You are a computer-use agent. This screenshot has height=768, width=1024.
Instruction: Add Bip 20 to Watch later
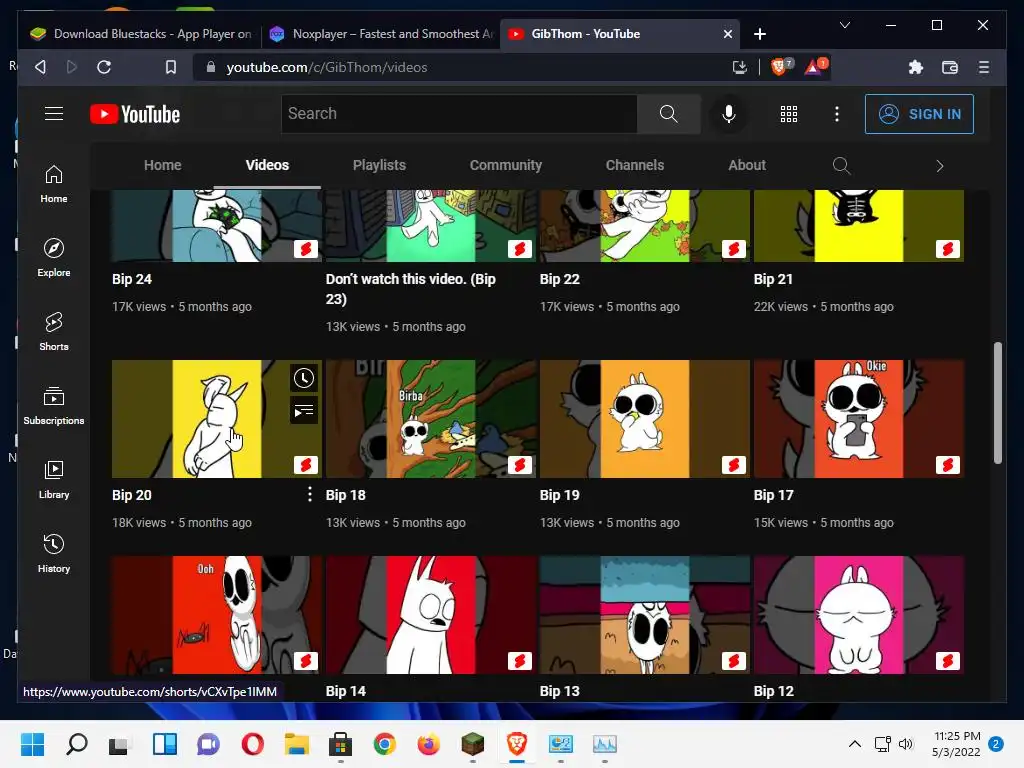click(304, 378)
